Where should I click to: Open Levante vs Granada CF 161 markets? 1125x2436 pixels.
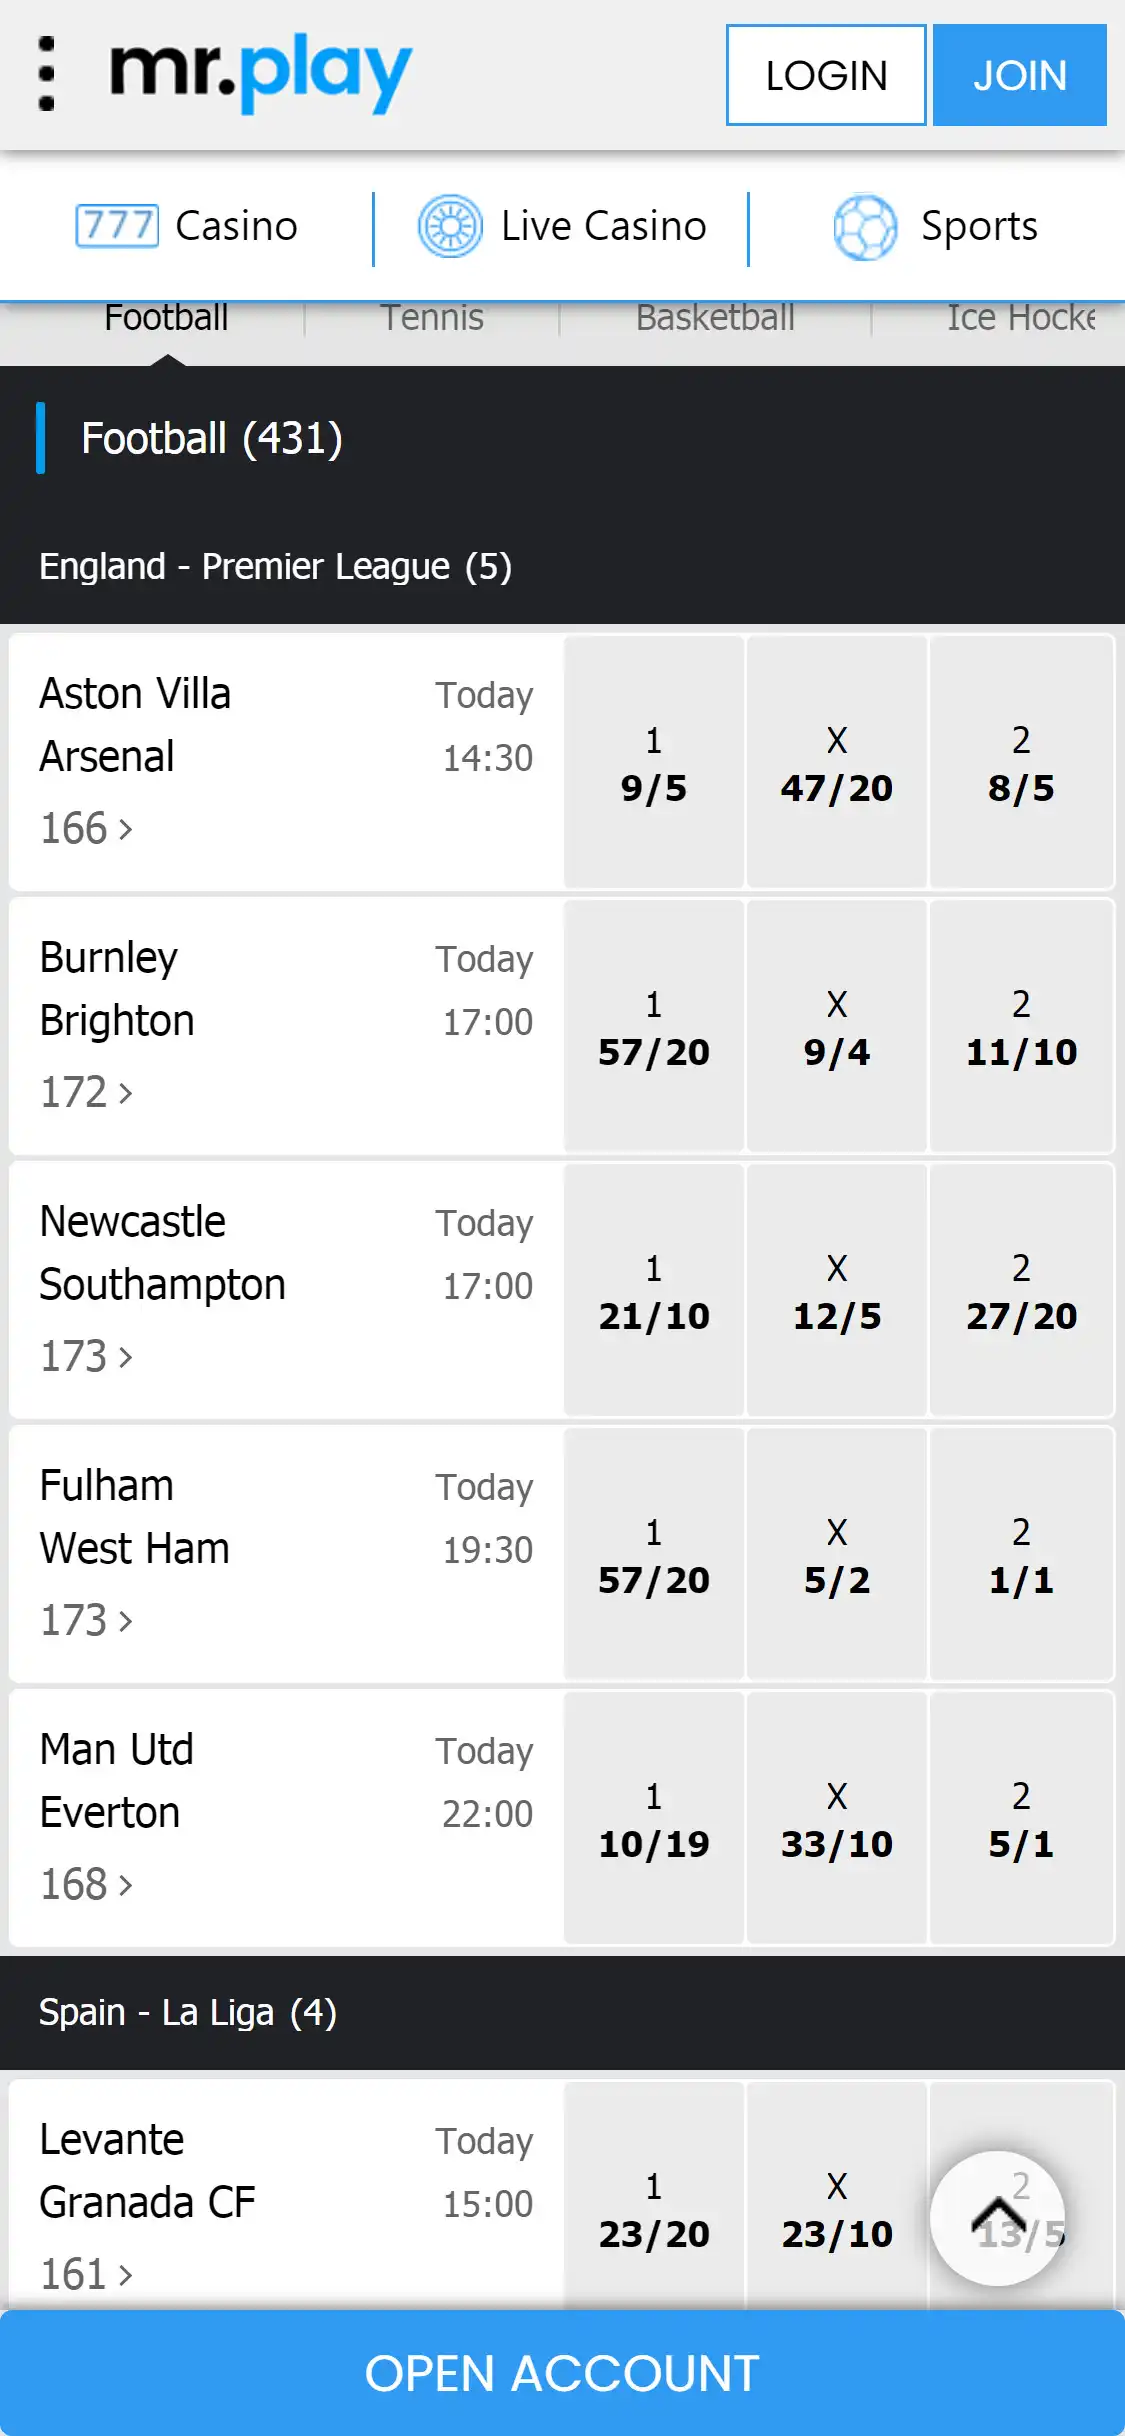[86, 2275]
